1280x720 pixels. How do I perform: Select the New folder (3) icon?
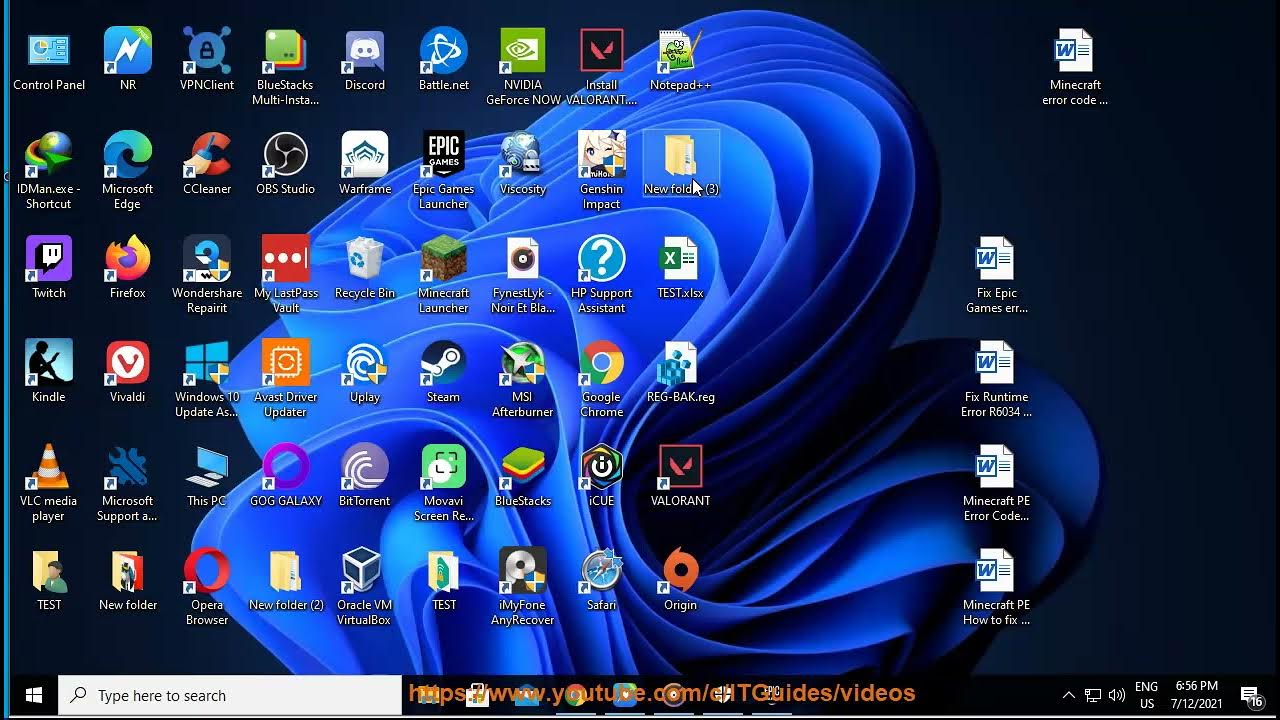point(680,164)
